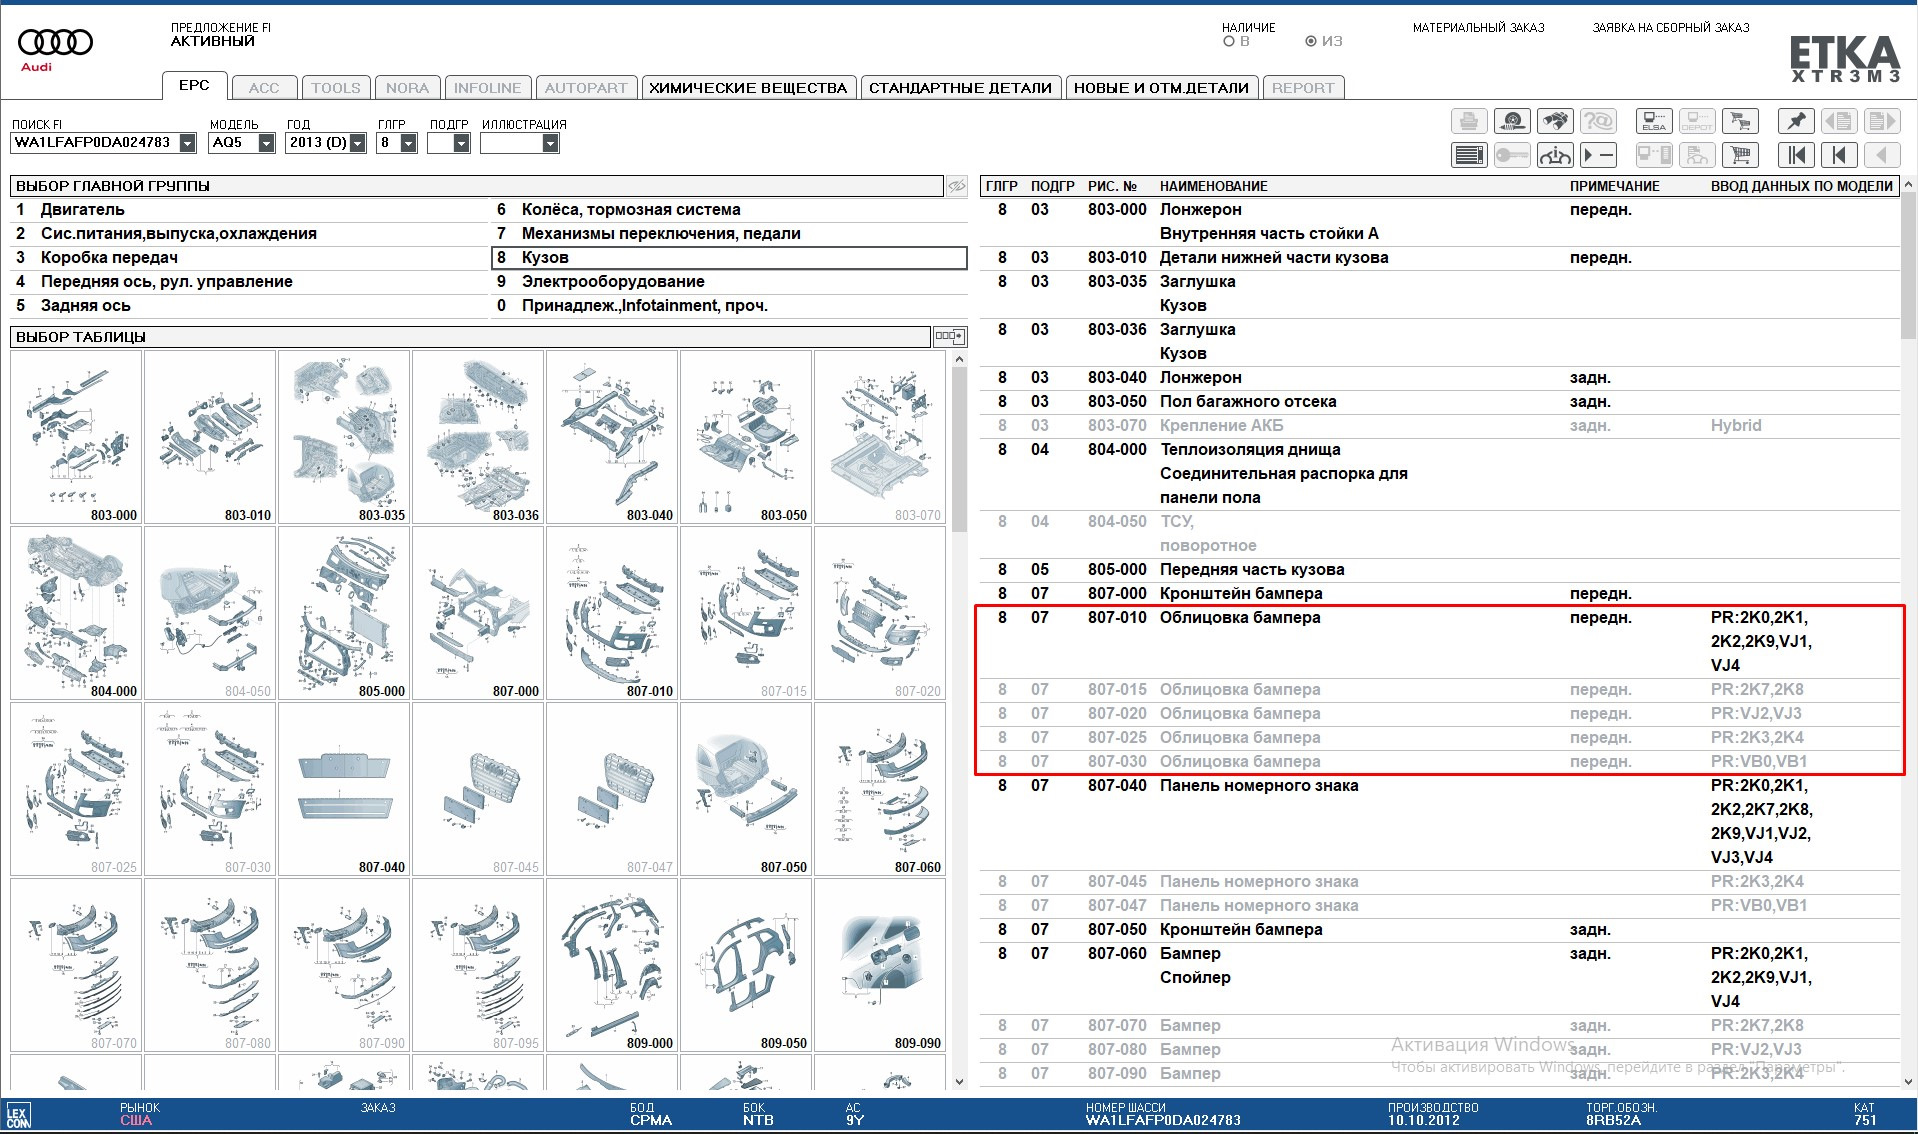Click ЗАЯВКА НА СБОРНЫЙ ЗАКАЗ at the top

[x=1671, y=28]
